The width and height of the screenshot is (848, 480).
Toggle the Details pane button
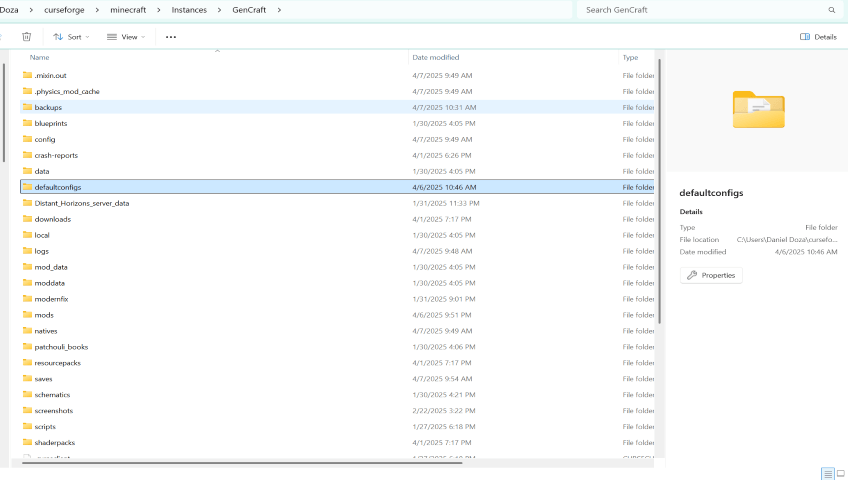click(x=818, y=37)
